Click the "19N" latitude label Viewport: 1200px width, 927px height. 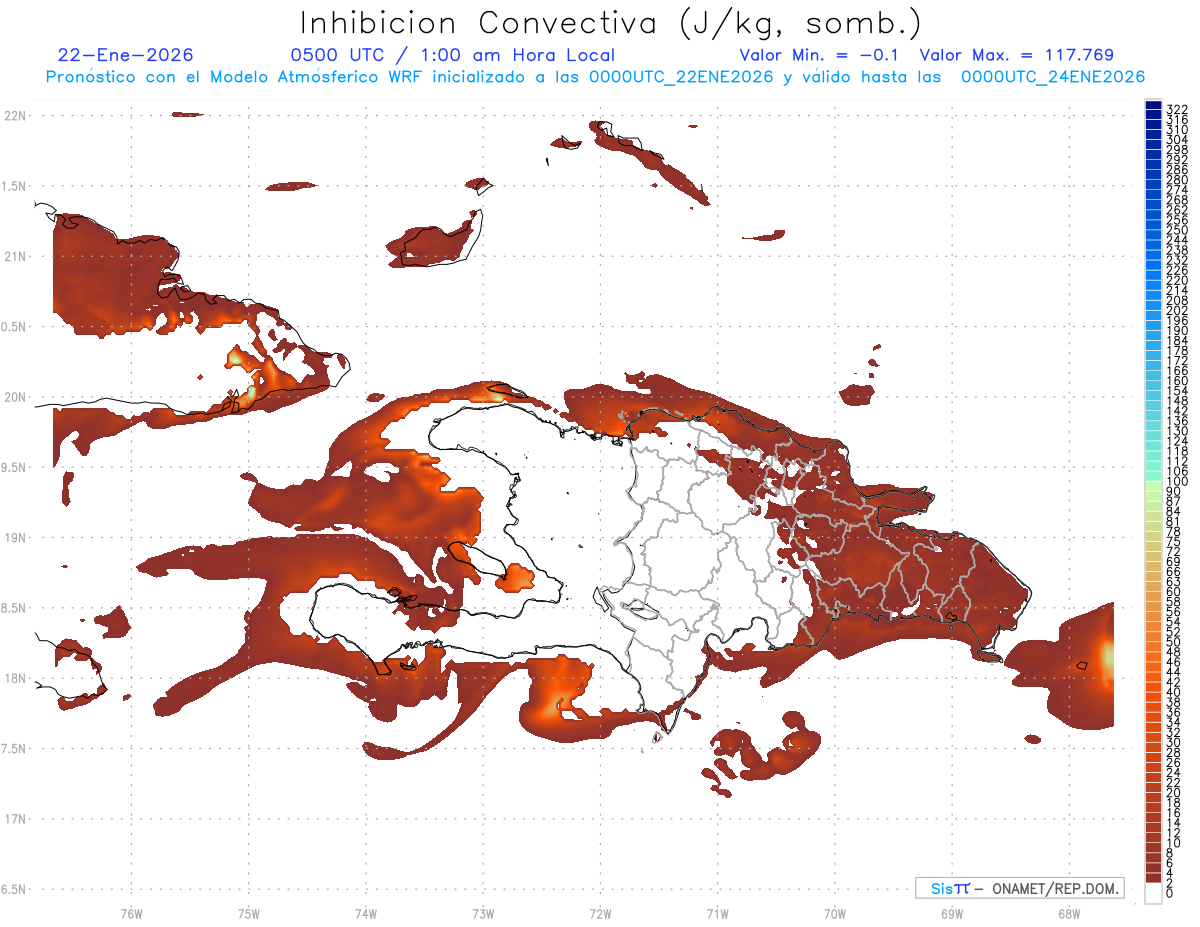tap(14, 537)
